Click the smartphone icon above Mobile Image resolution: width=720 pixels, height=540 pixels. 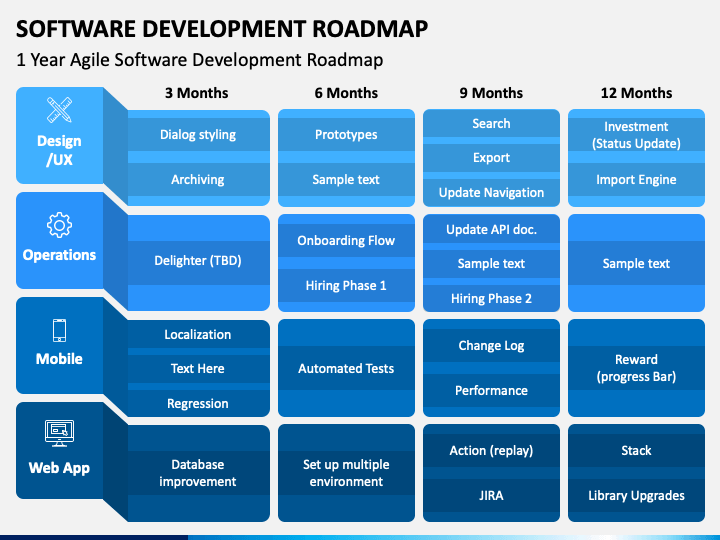pyautogui.click(x=59, y=330)
